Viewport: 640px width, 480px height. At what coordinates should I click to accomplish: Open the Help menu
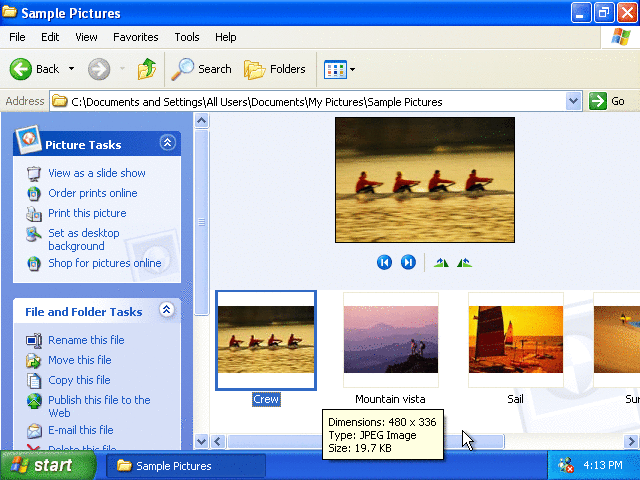(226, 37)
